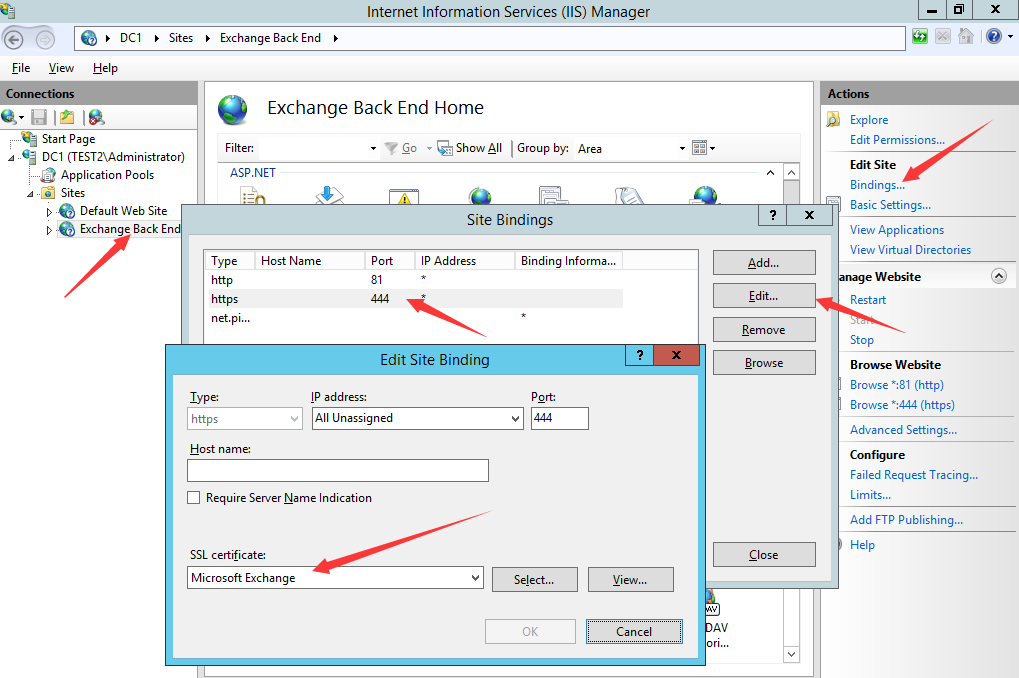Open the View menu

click(x=61, y=68)
